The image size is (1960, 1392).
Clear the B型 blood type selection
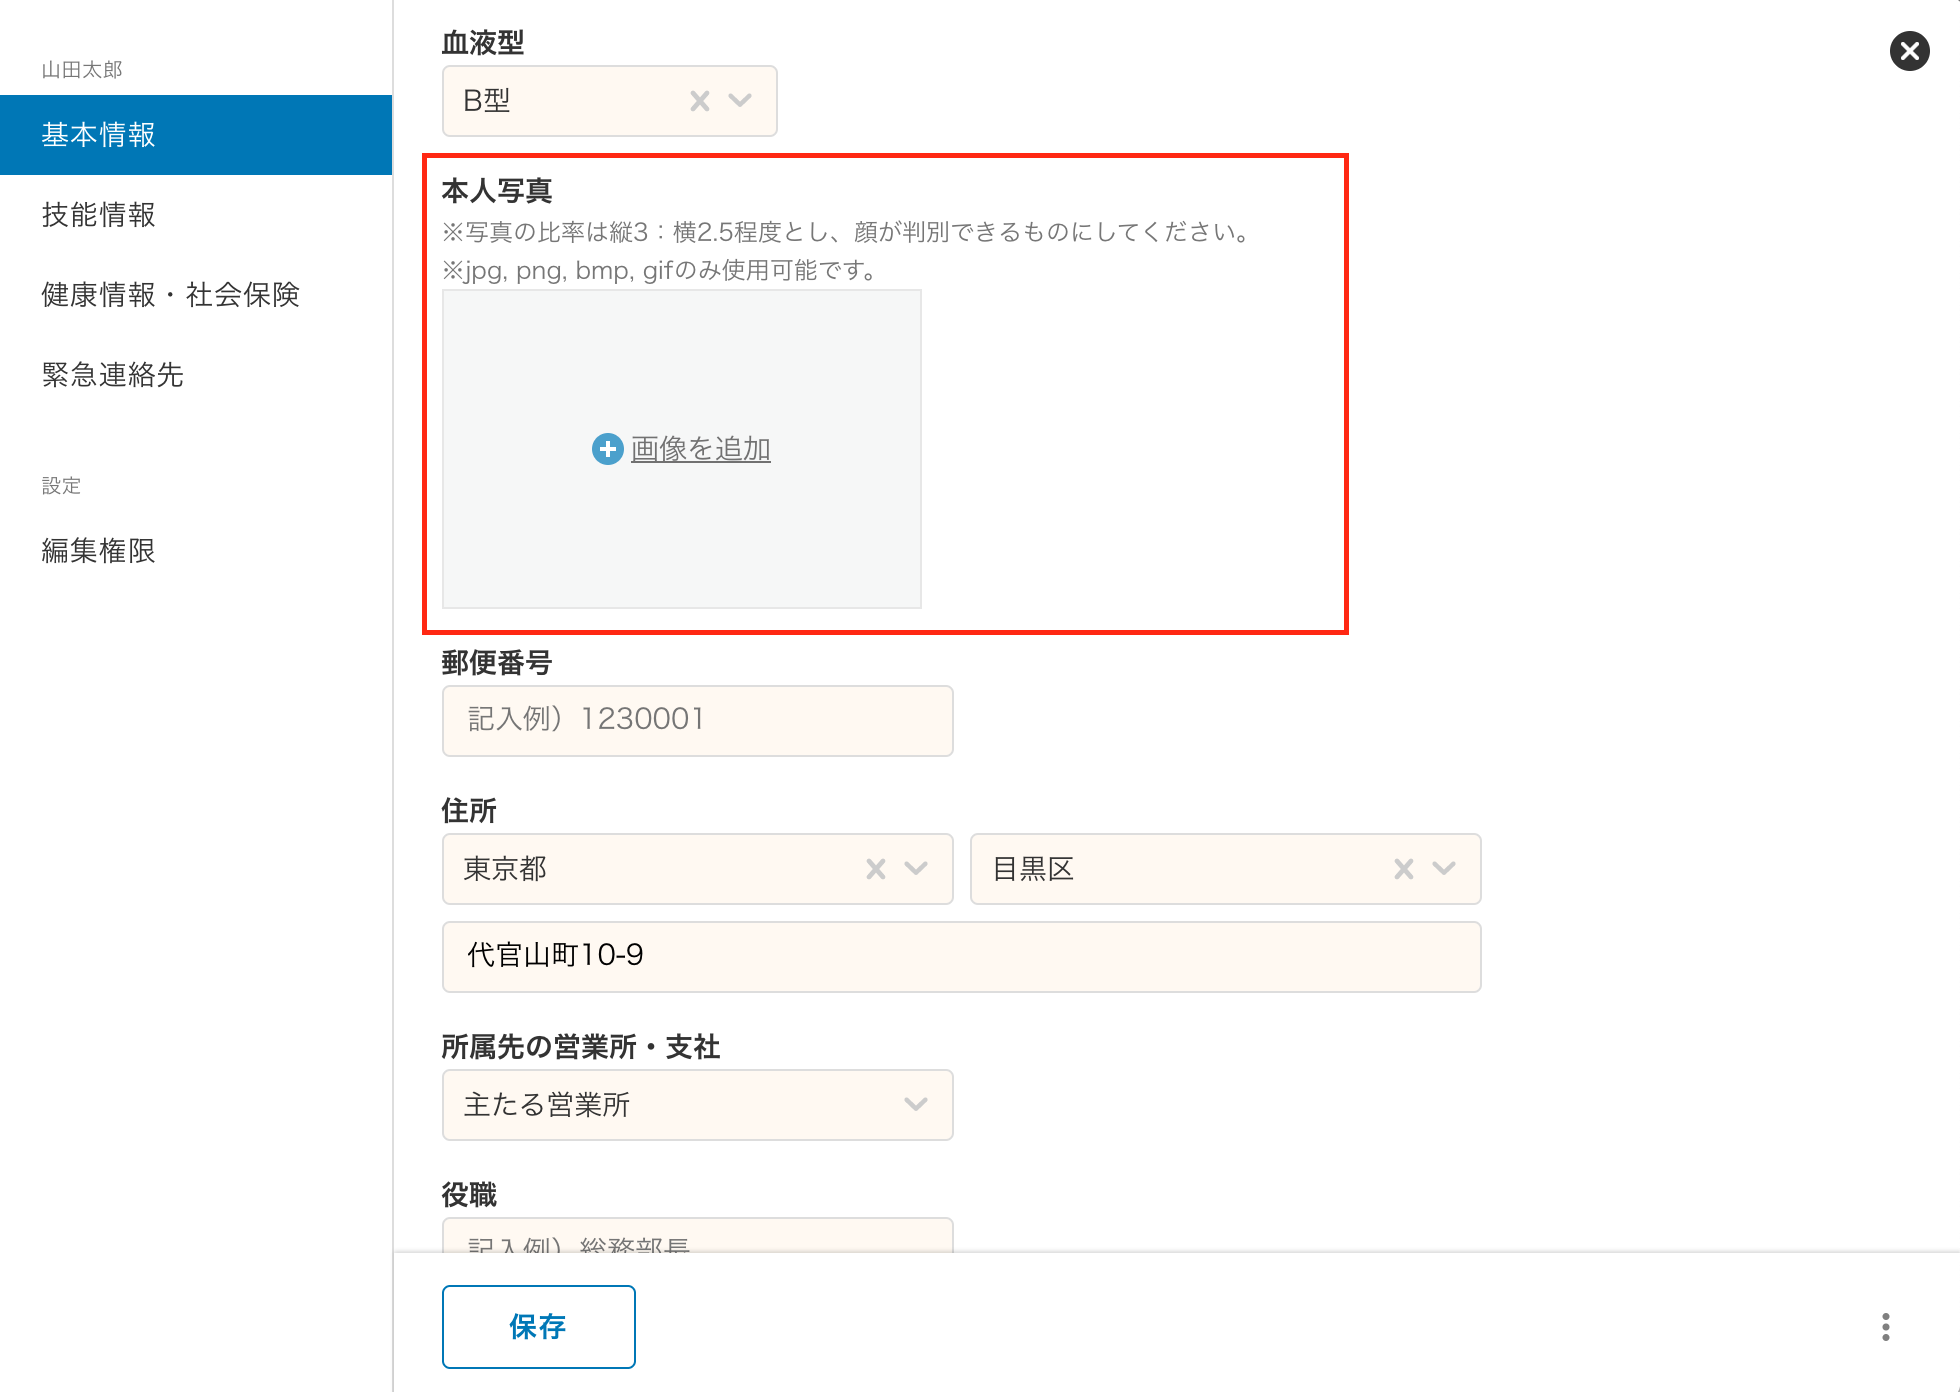tap(700, 101)
